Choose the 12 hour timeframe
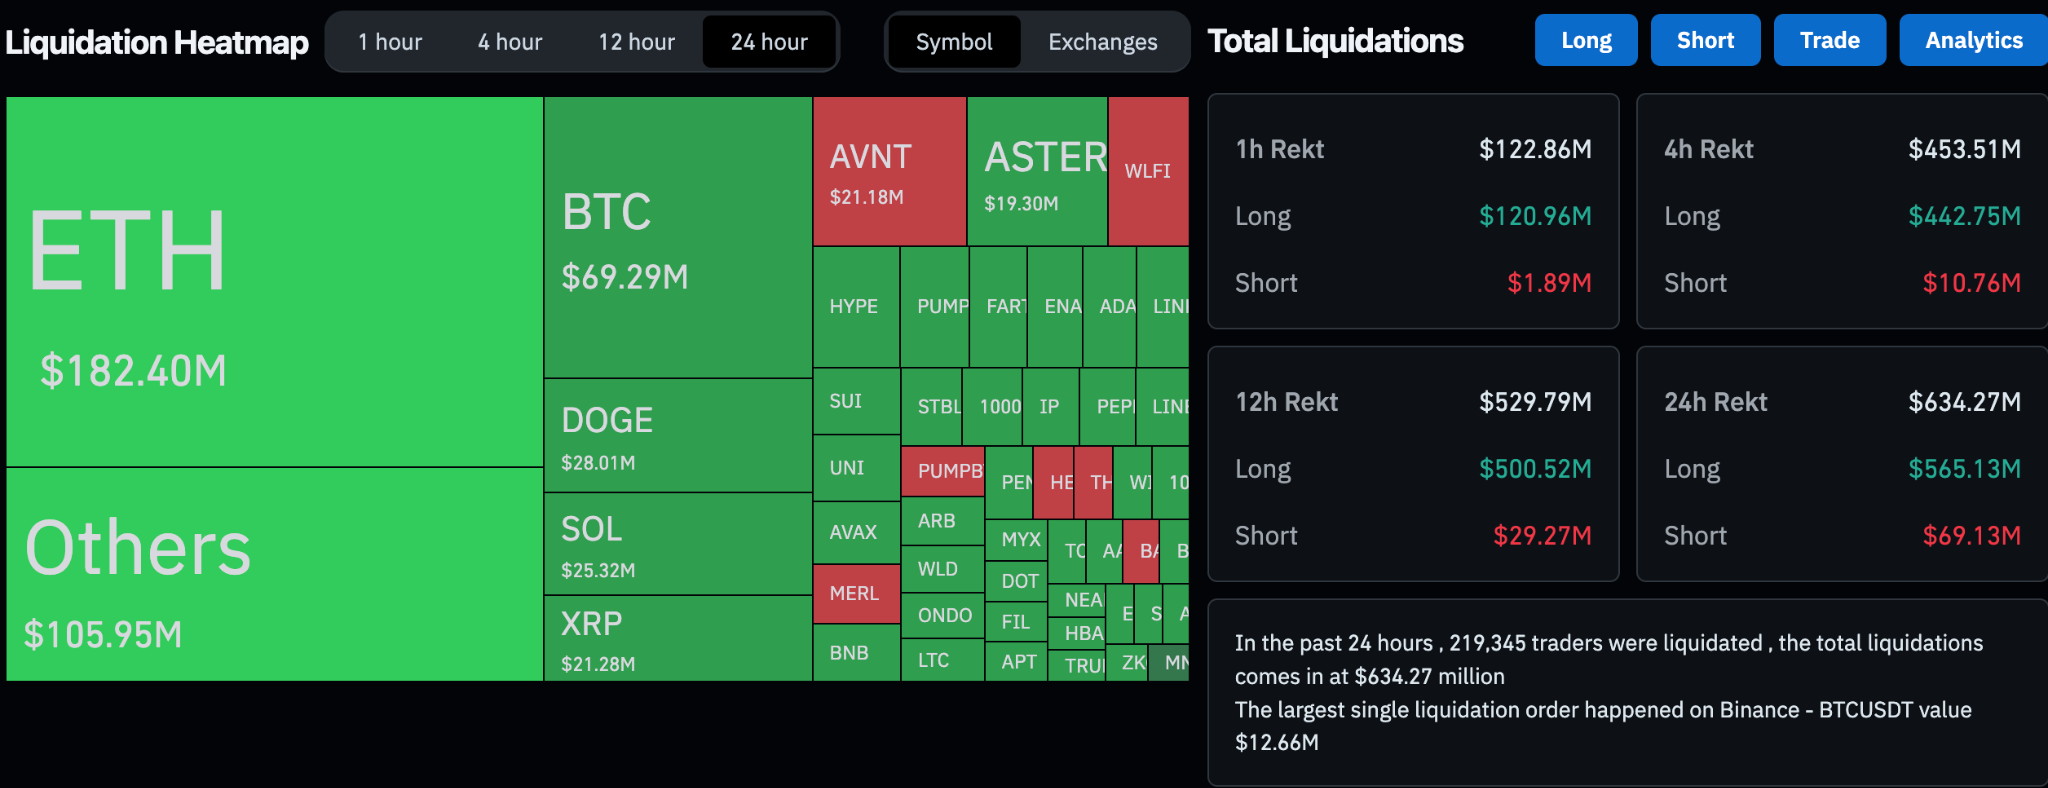2048x788 pixels. pyautogui.click(x=637, y=42)
